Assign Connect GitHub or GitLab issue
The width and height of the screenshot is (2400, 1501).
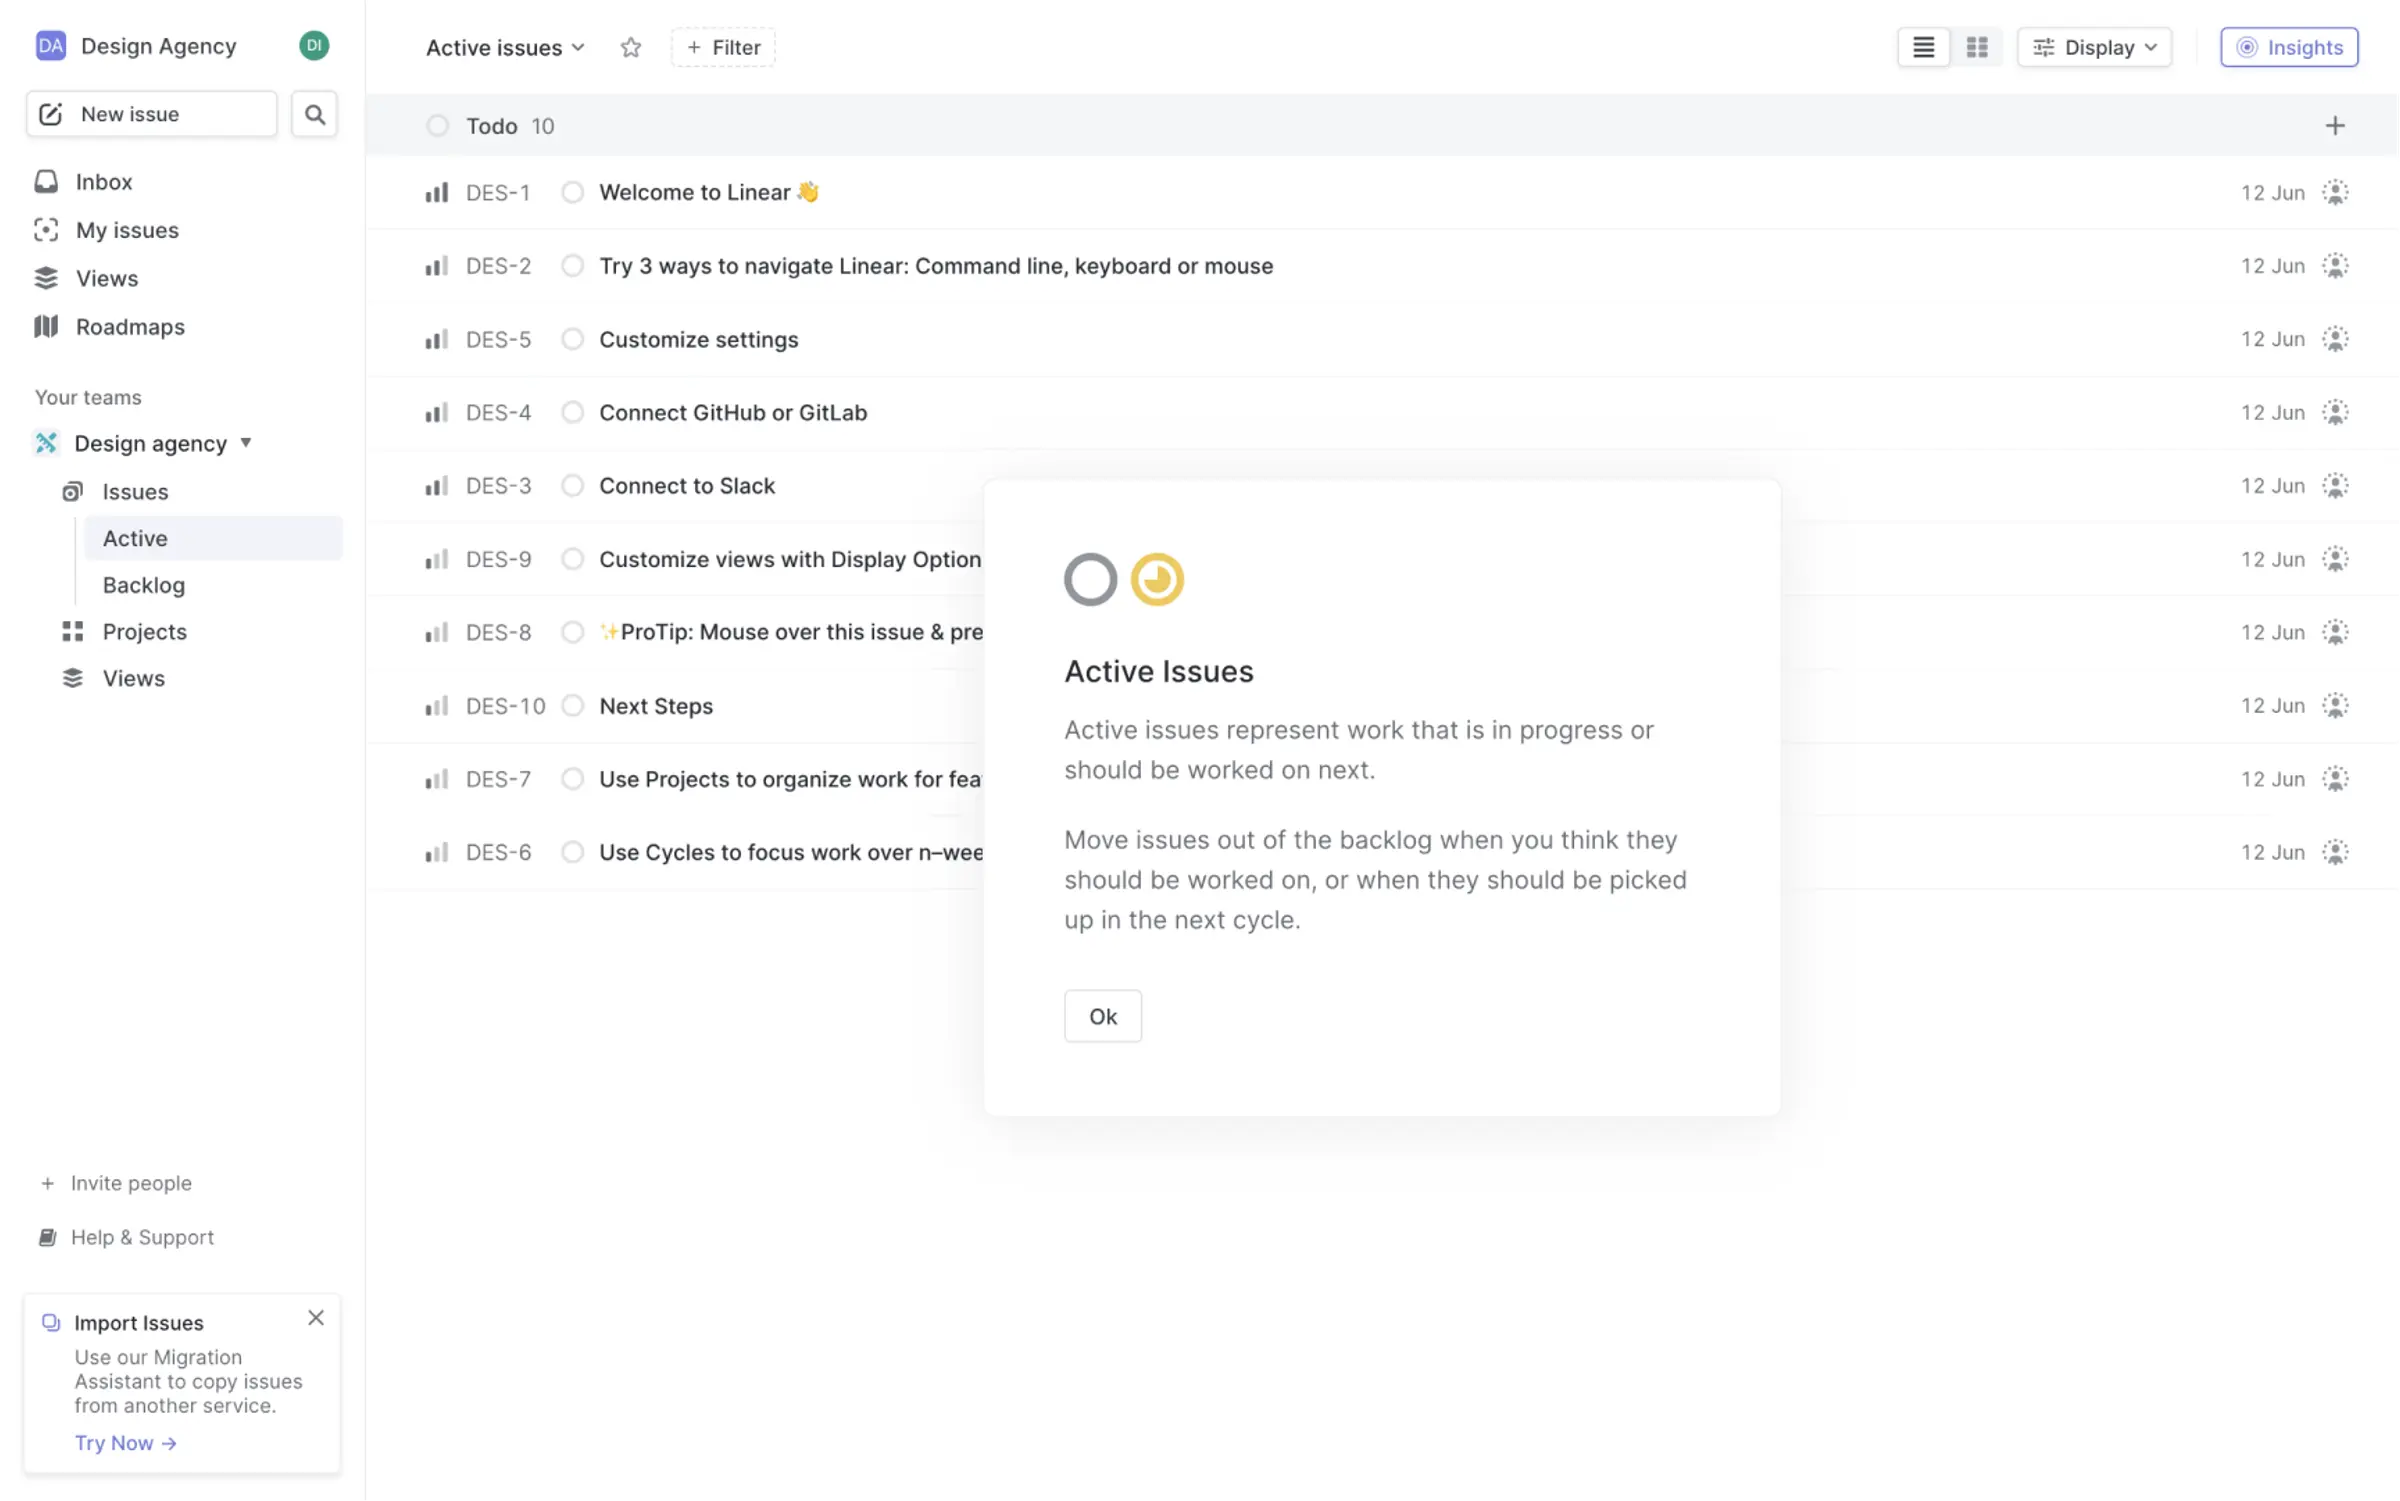[2334, 412]
